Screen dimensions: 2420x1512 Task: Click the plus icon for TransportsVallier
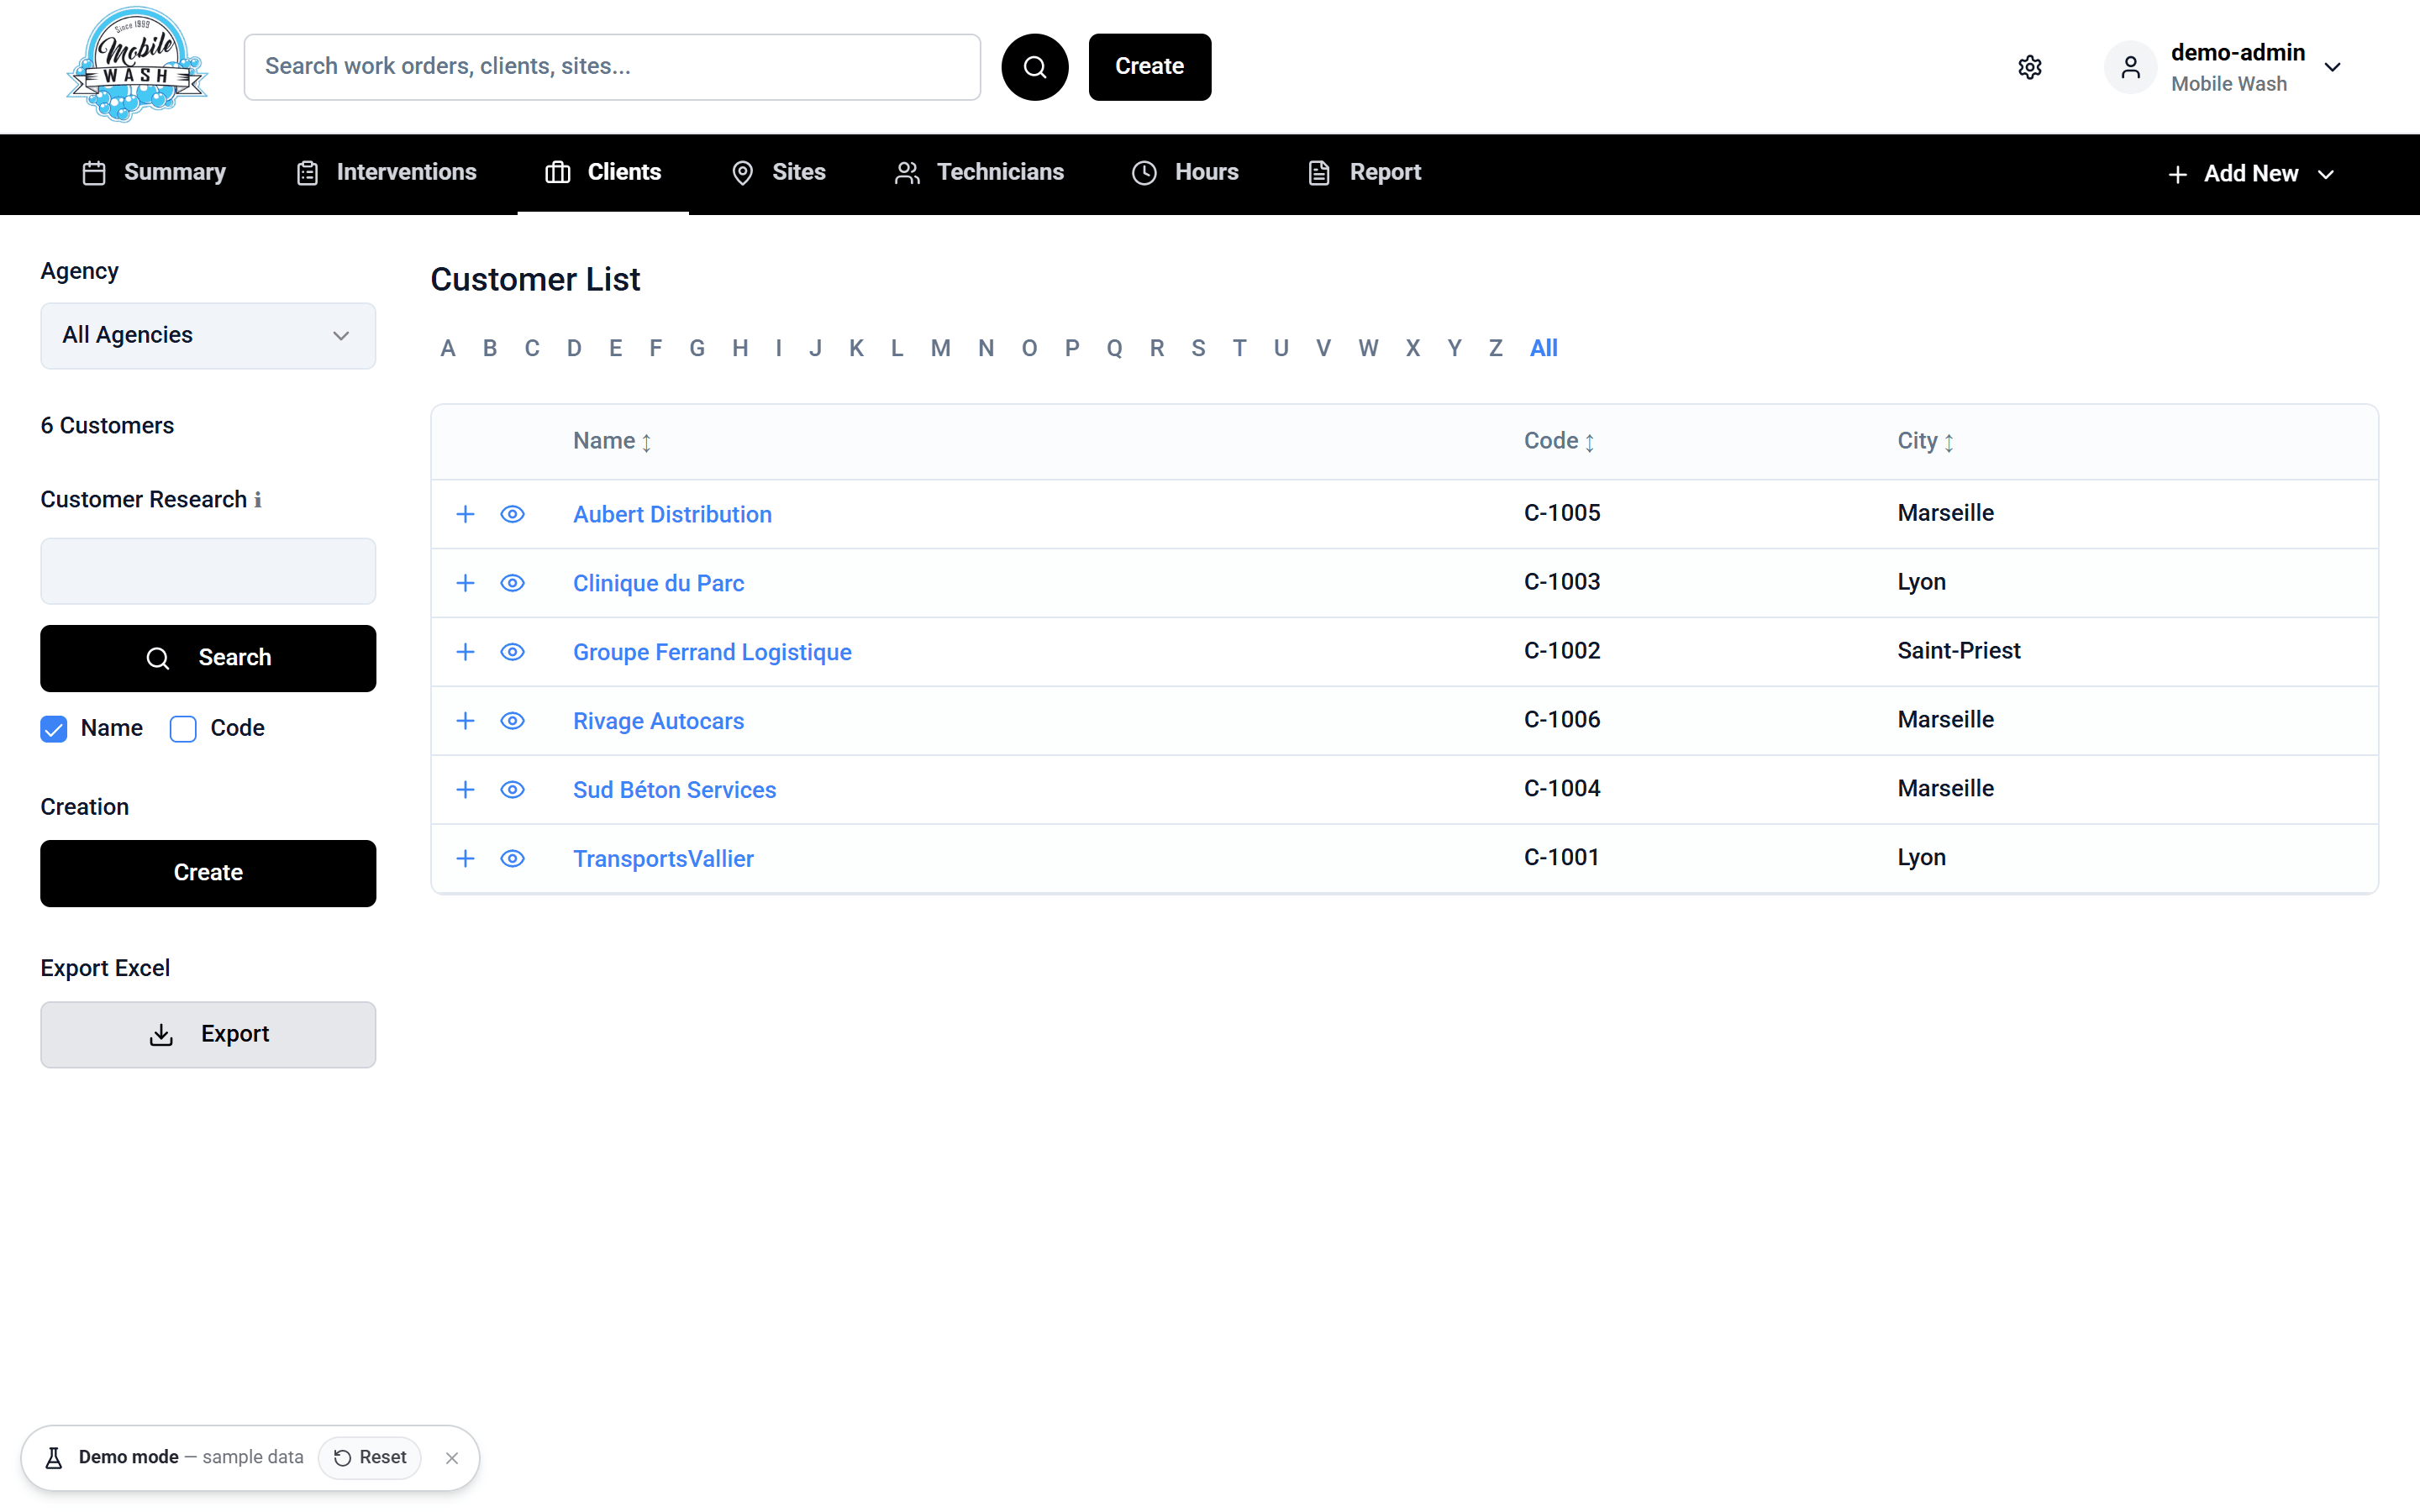(x=465, y=859)
